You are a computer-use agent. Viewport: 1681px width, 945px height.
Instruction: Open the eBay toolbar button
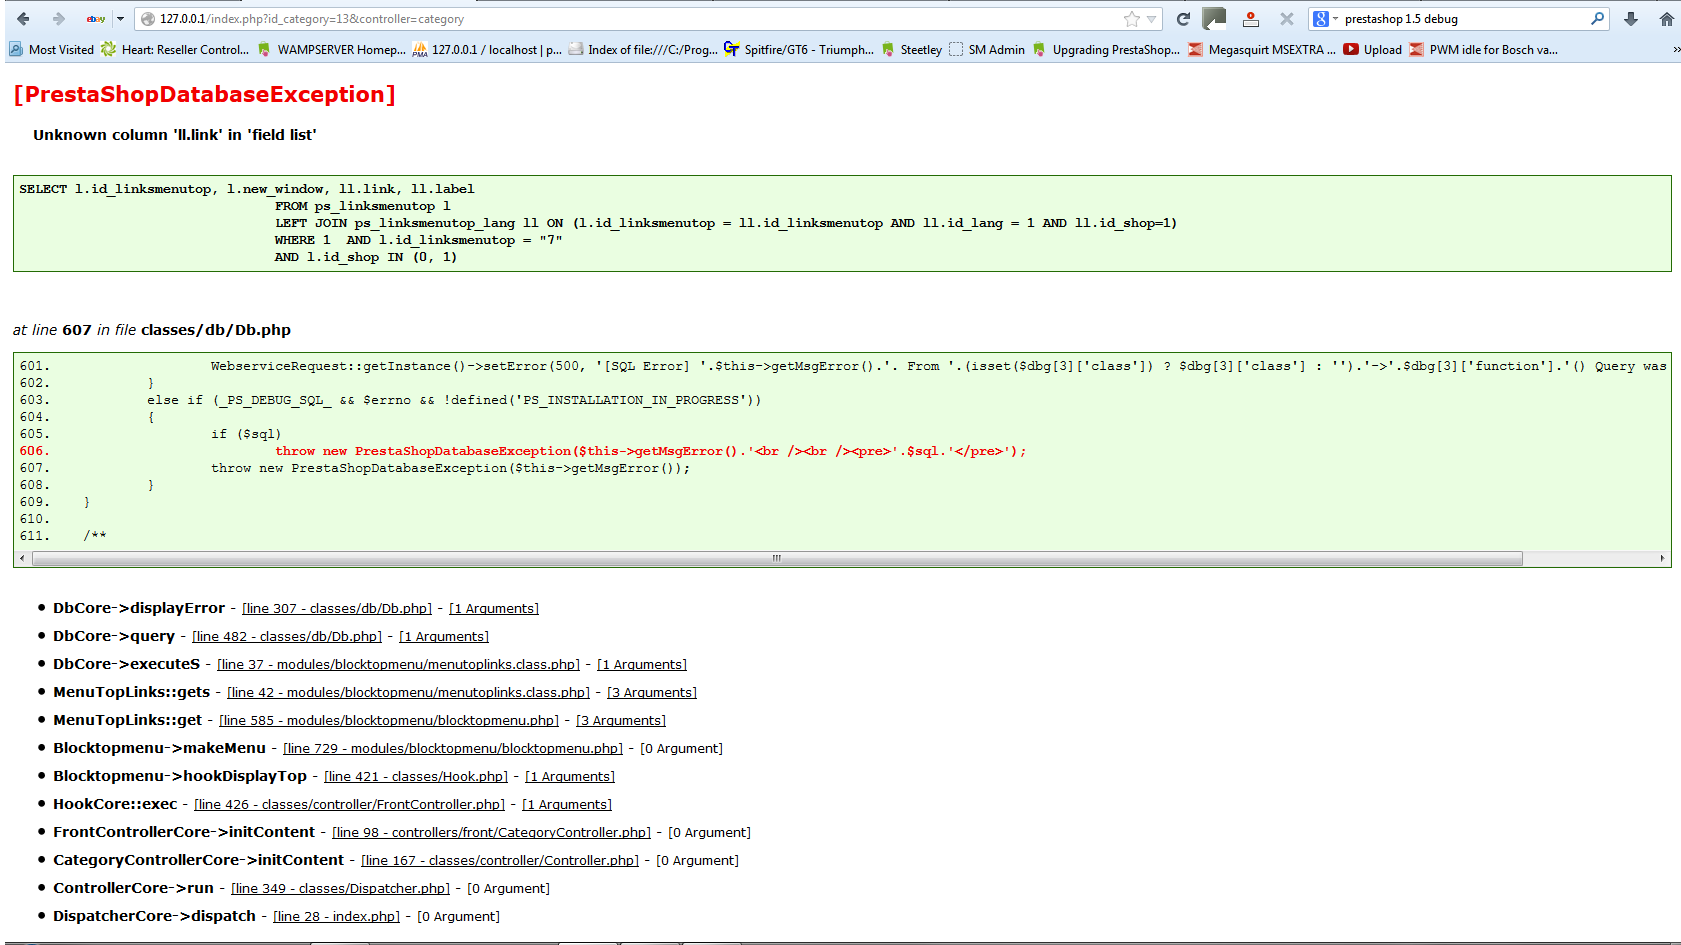coord(96,19)
